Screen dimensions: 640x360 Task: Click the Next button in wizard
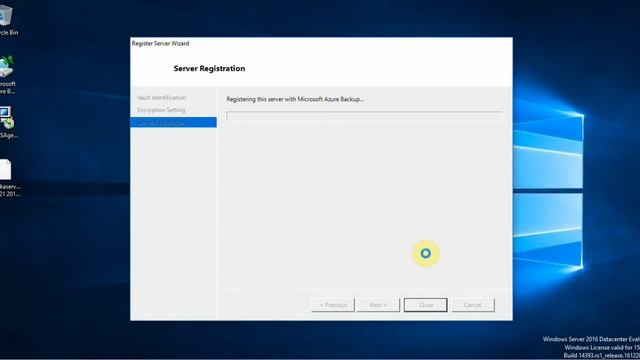coord(378,305)
